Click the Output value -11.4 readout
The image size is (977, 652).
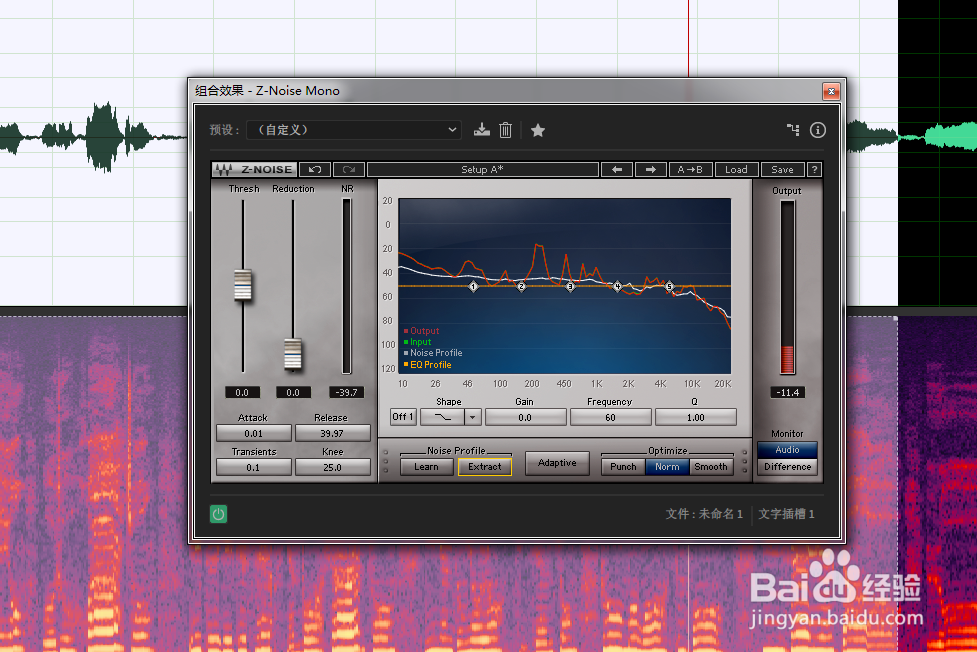(788, 393)
